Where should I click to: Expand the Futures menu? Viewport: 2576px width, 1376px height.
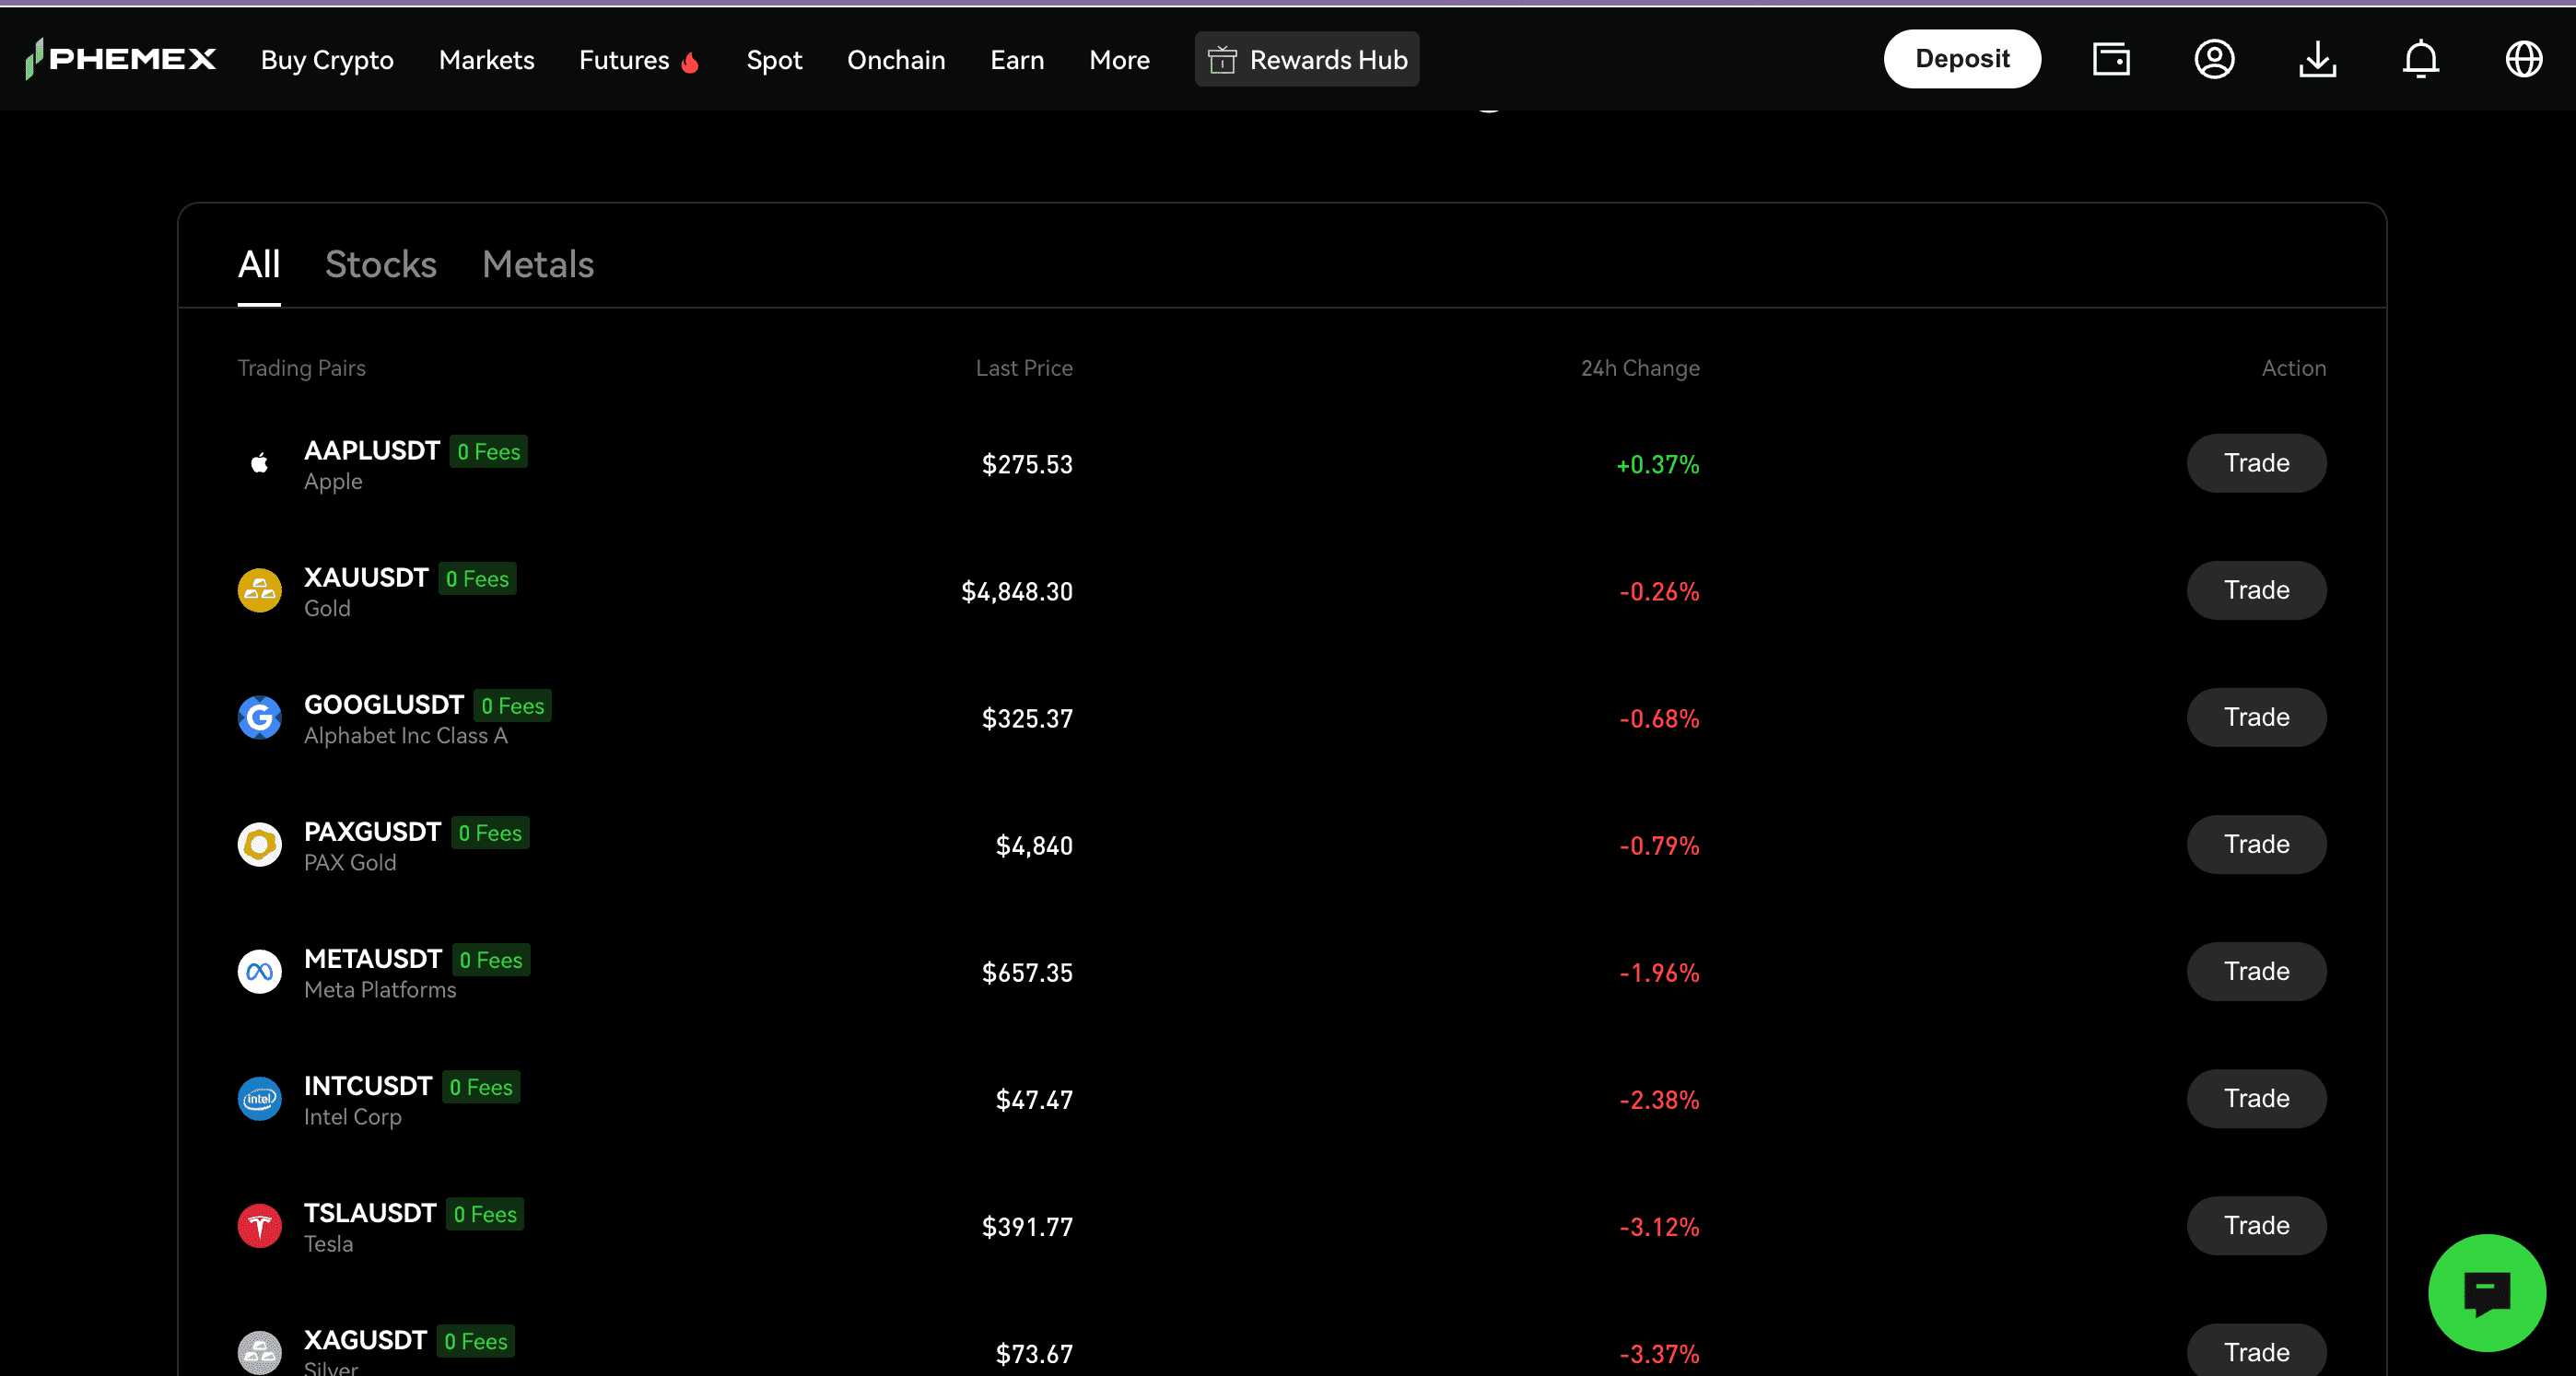coord(624,60)
